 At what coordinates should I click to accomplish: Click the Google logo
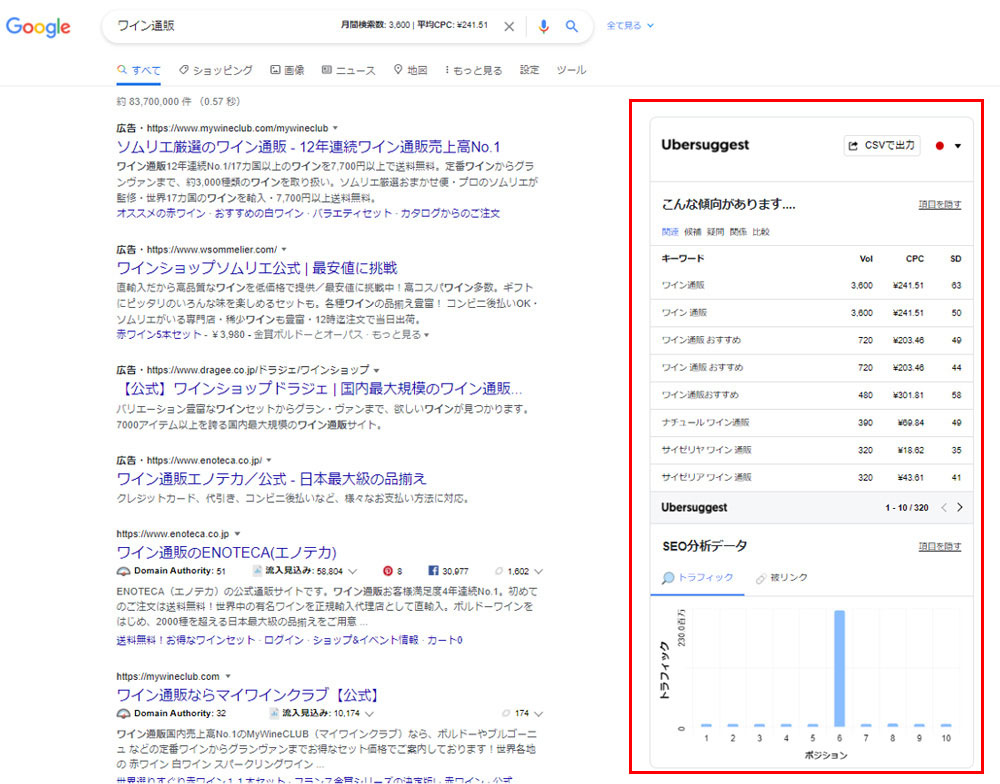[x=38, y=27]
